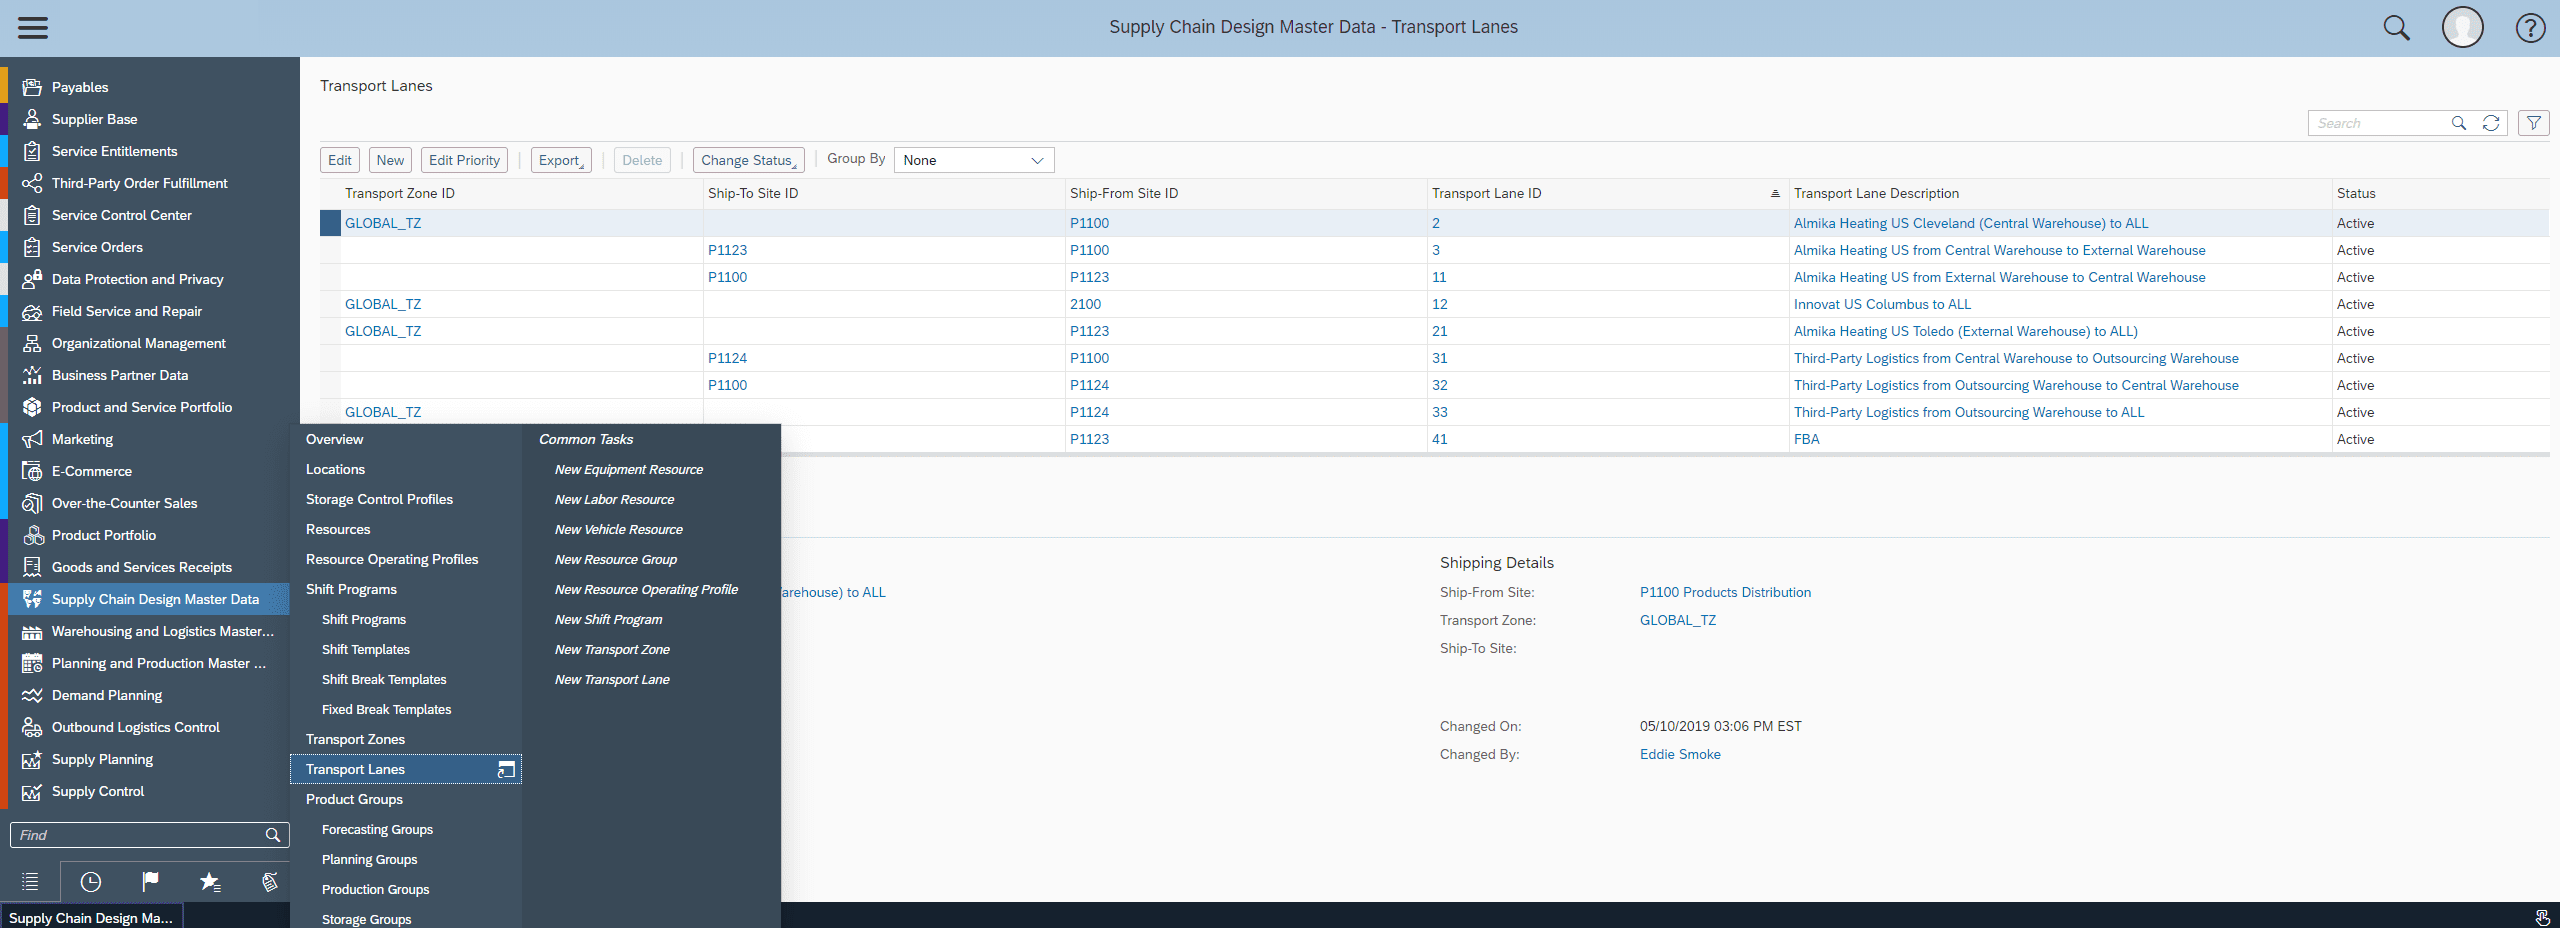
Task: Refresh the Transport Lanes table
Action: 2491,123
